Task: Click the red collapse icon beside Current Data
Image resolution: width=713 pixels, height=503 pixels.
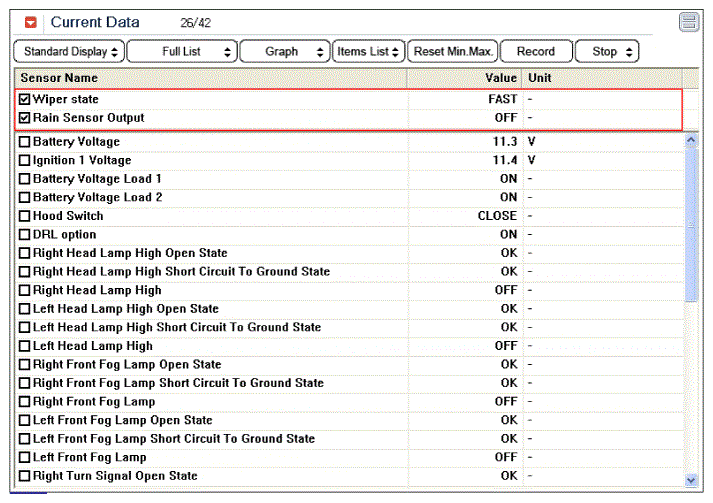Action: coord(31,22)
